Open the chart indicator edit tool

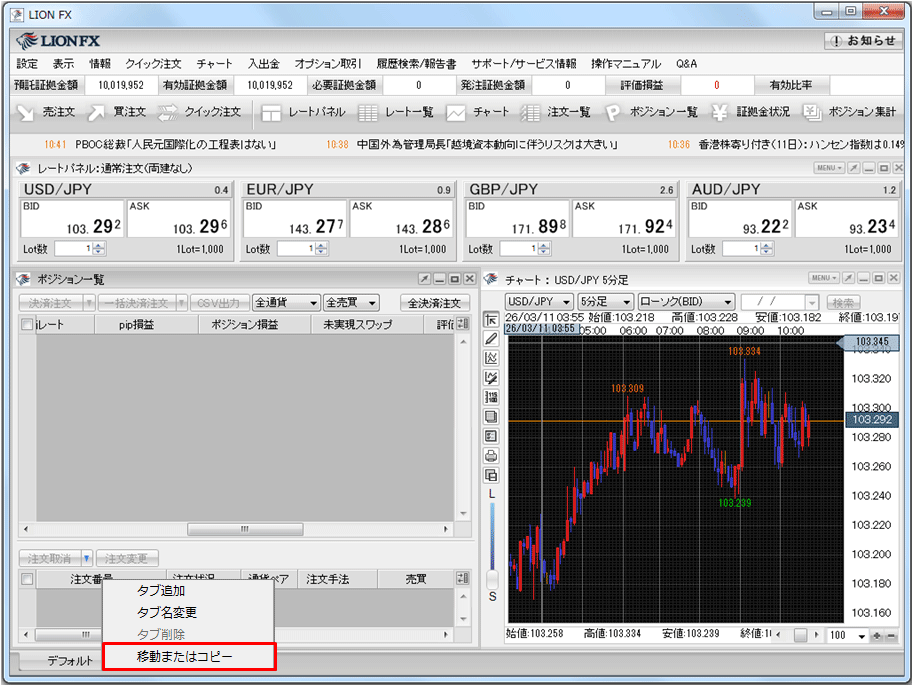coord(491,378)
